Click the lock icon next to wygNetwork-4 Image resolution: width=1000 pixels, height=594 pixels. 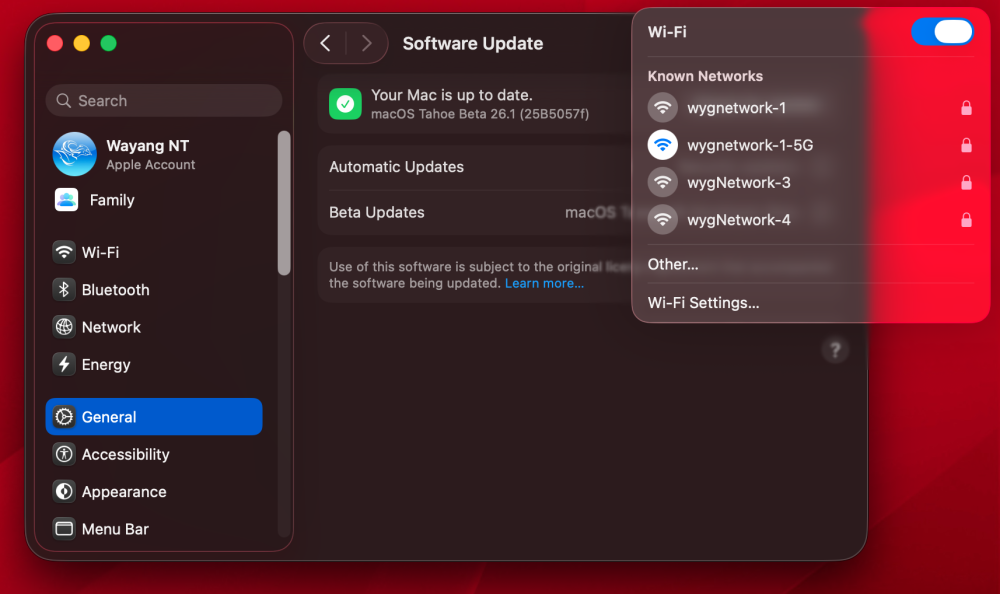tap(966, 220)
